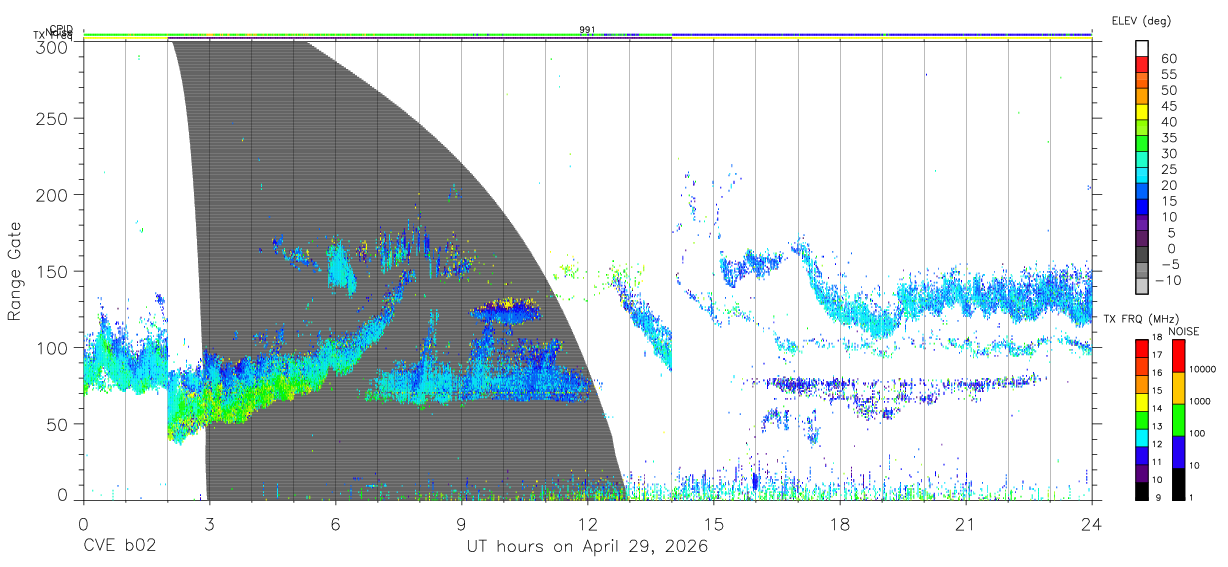
Task: Click the white top segment of the ELEV color bar
Action: point(1142,49)
